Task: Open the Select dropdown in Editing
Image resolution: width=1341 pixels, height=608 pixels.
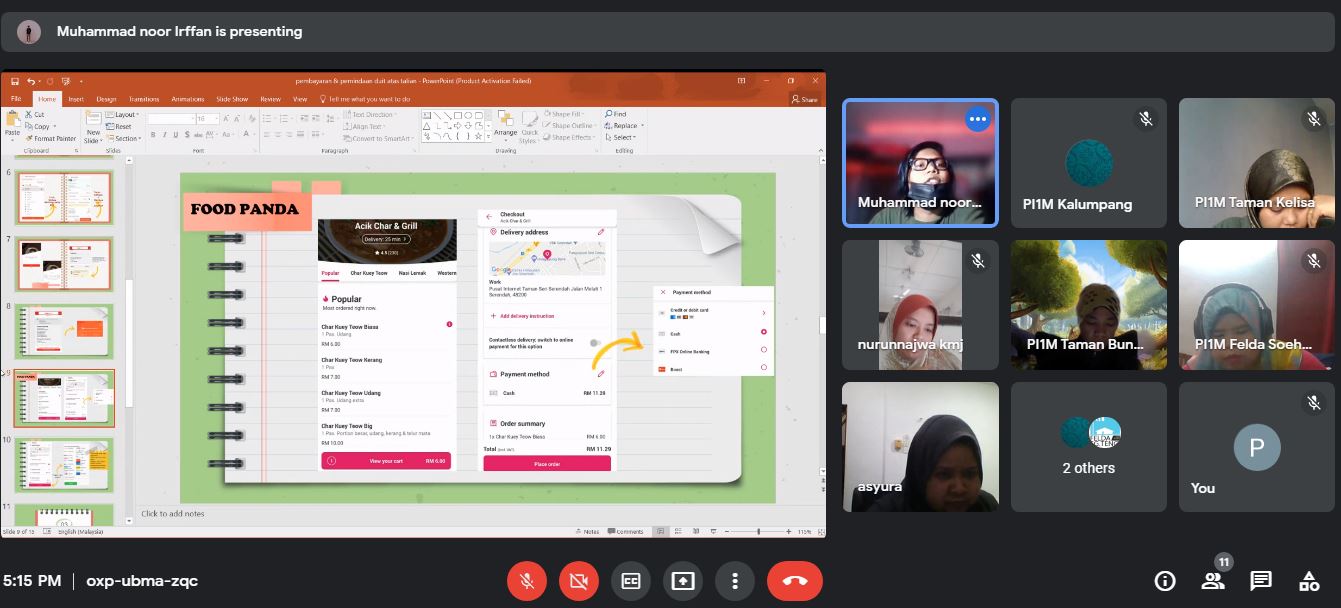Action: pyautogui.click(x=621, y=138)
